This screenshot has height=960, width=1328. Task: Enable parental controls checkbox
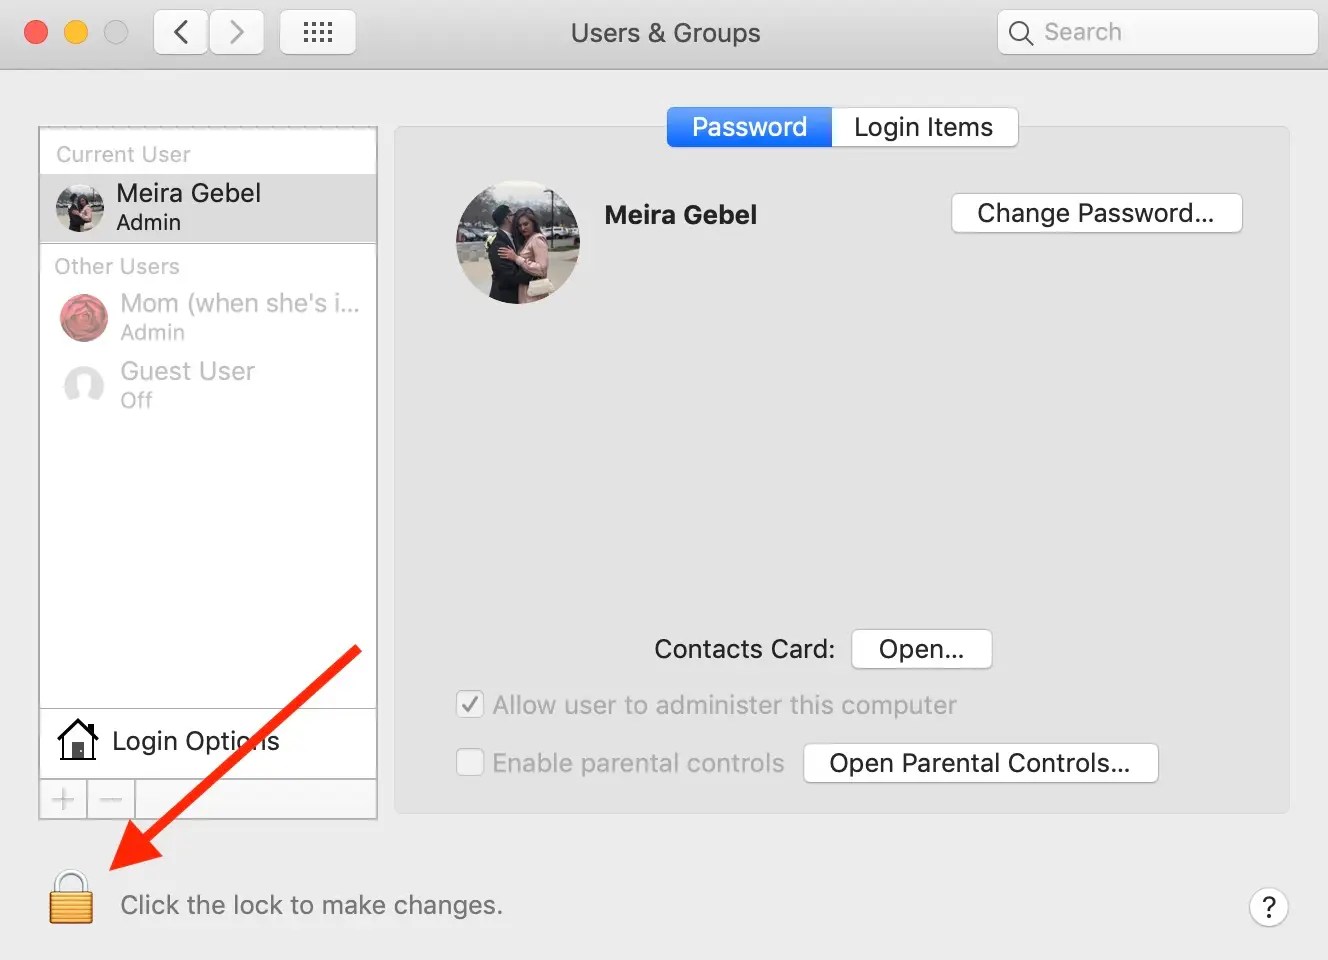click(470, 762)
